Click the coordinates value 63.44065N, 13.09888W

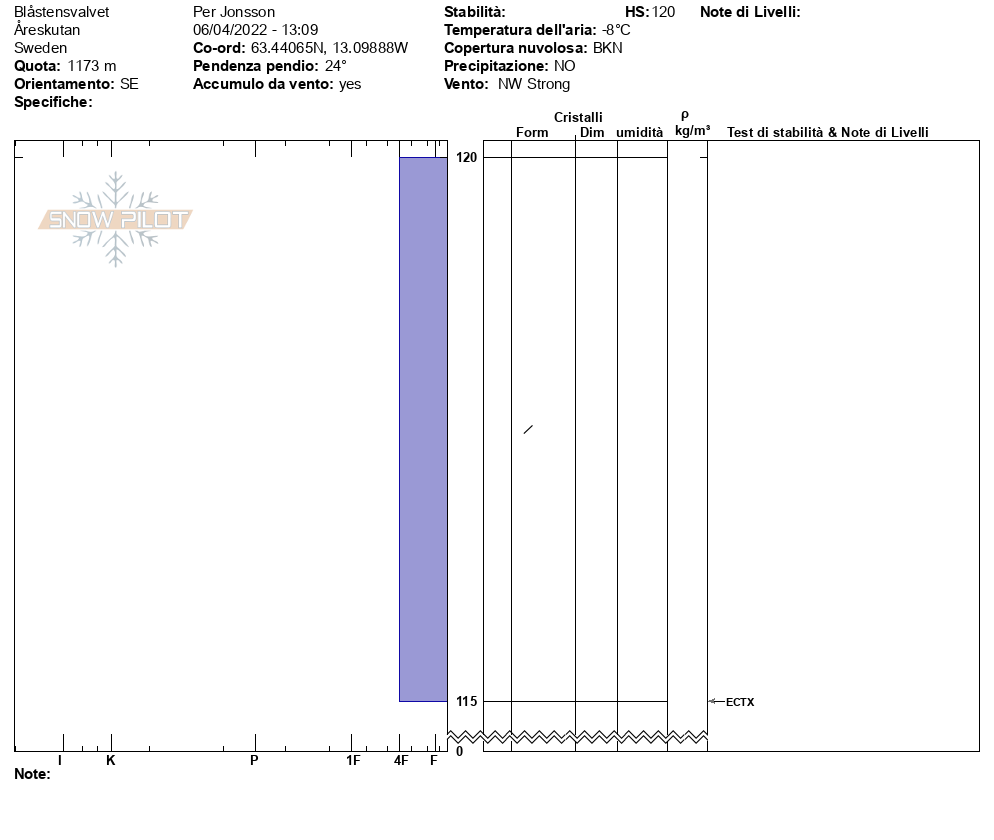[329, 48]
